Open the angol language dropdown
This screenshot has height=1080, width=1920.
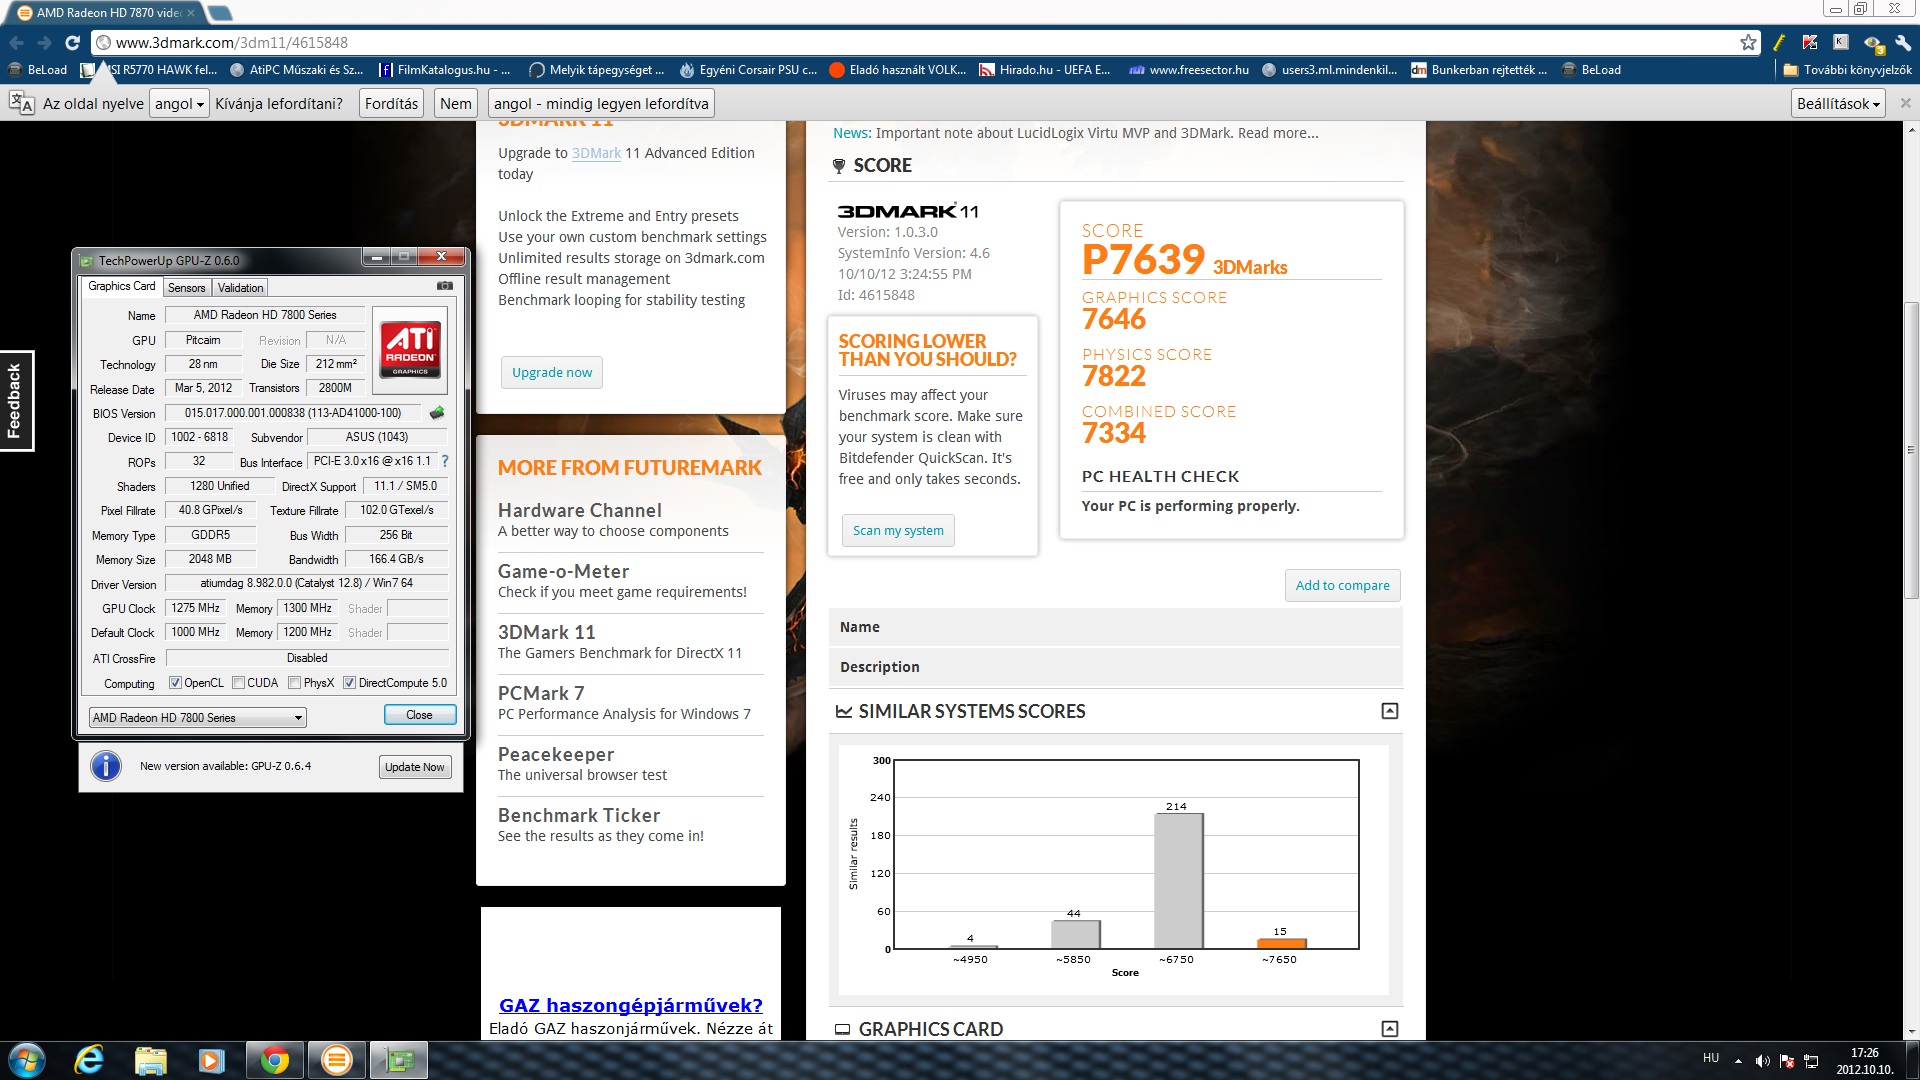[179, 104]
